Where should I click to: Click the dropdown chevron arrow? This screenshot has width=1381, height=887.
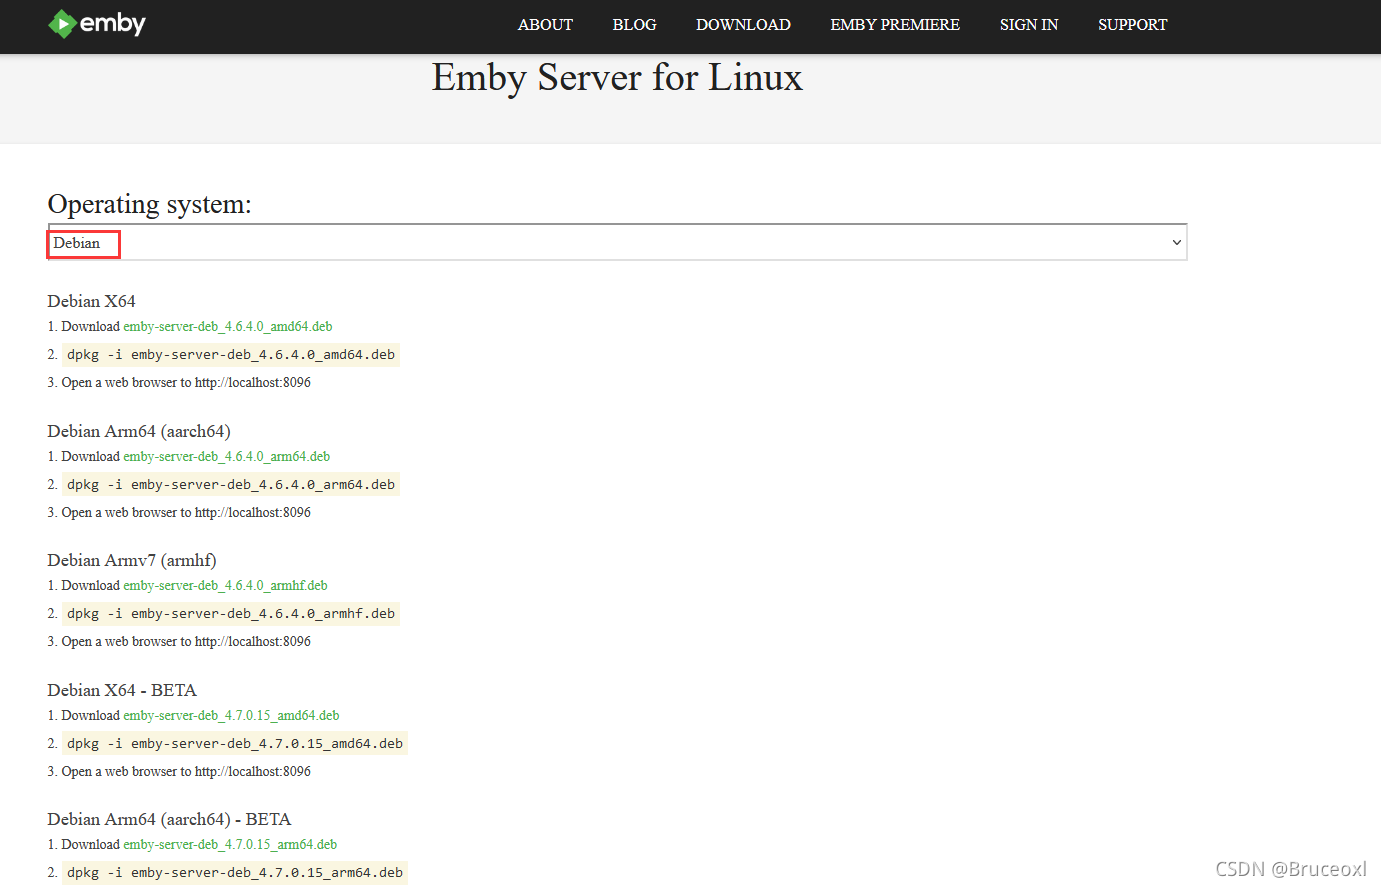coord(1176,243)
